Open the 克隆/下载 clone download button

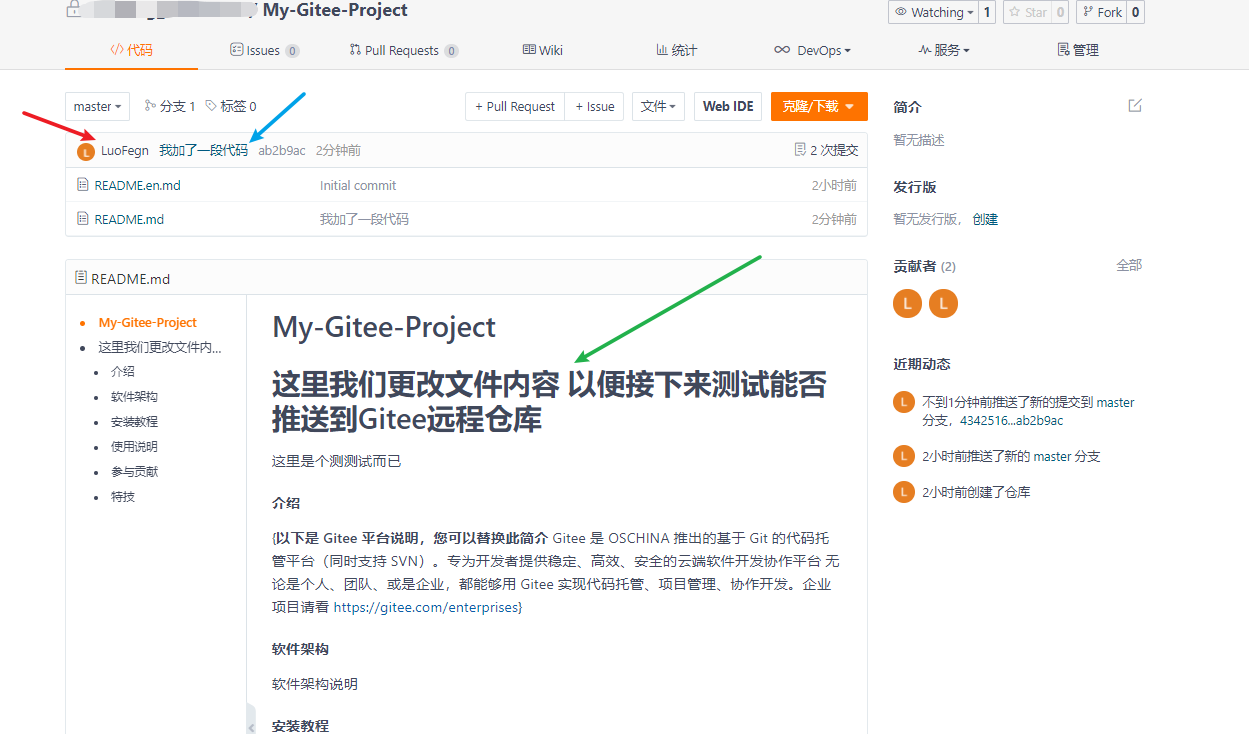[819, 106]
